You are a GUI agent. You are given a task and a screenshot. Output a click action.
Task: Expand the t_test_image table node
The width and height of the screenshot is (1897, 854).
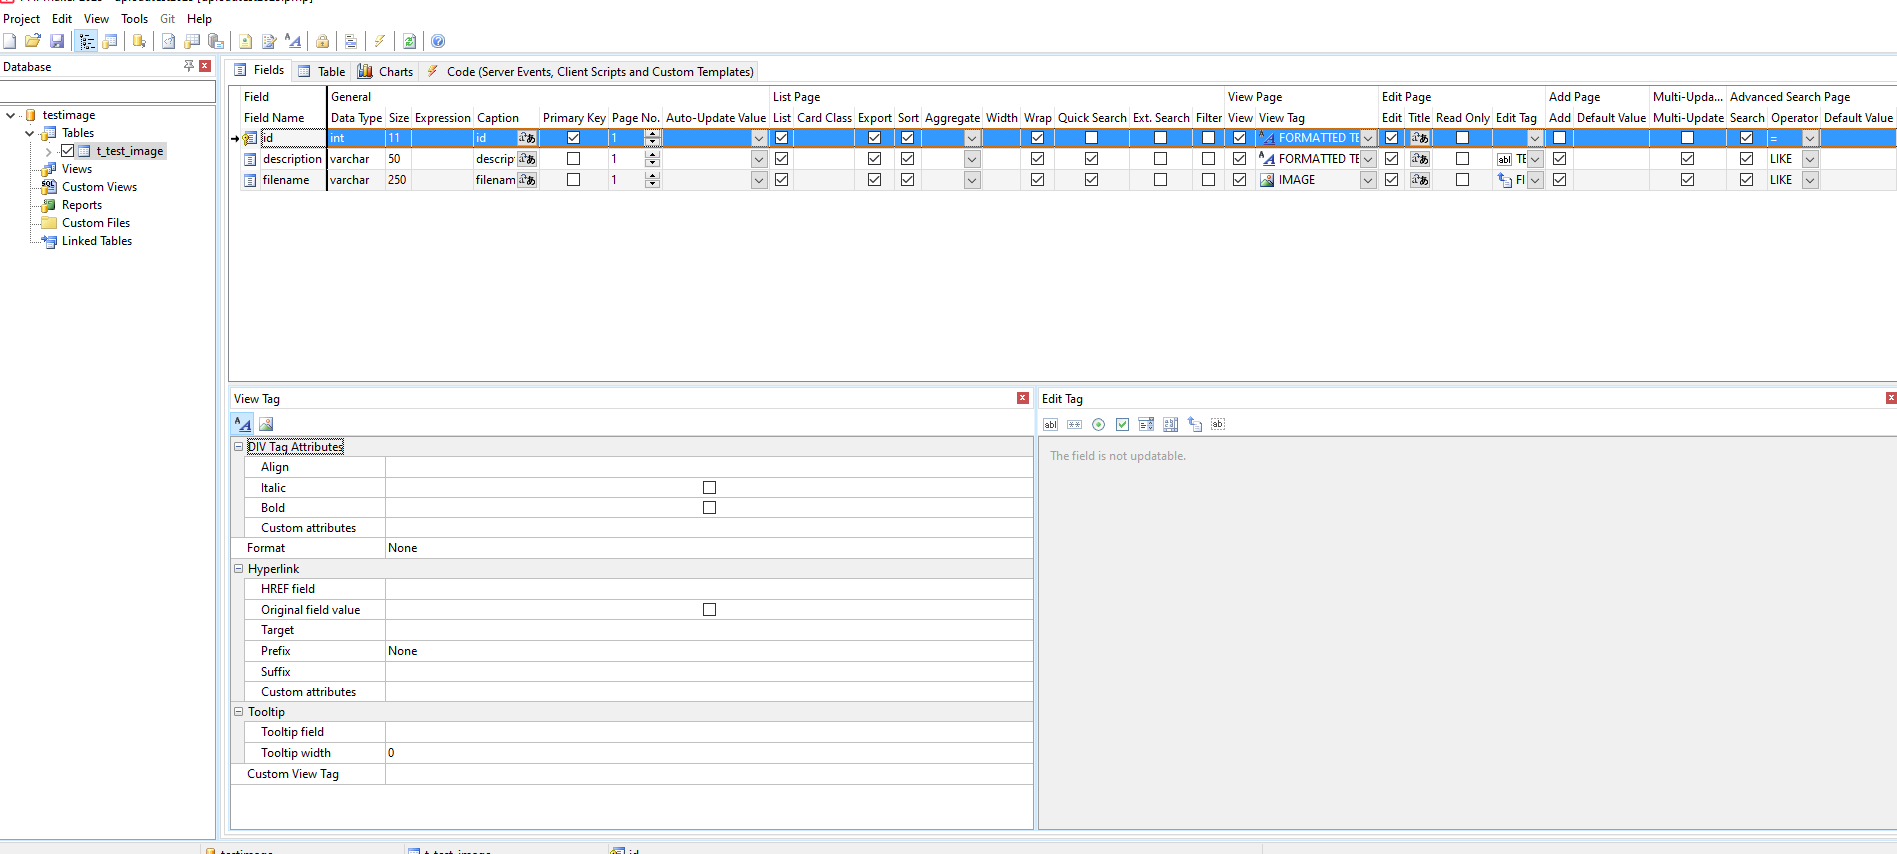click(48, 151)
